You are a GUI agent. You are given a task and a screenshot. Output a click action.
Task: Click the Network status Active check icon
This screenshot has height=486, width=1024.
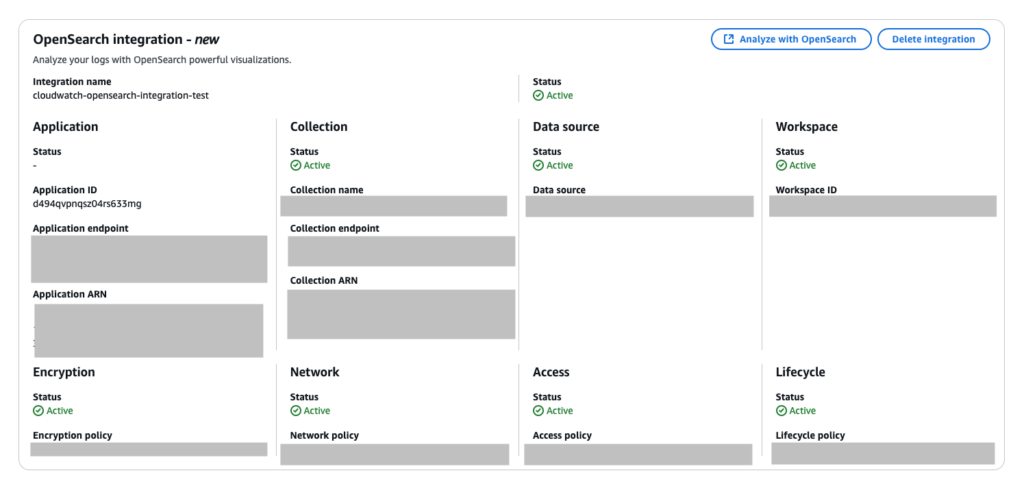coord(296,411)
